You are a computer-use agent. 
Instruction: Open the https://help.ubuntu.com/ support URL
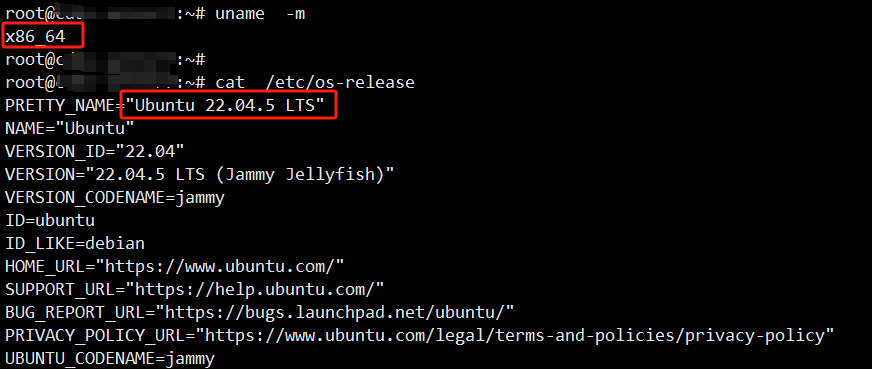point(255,289)
